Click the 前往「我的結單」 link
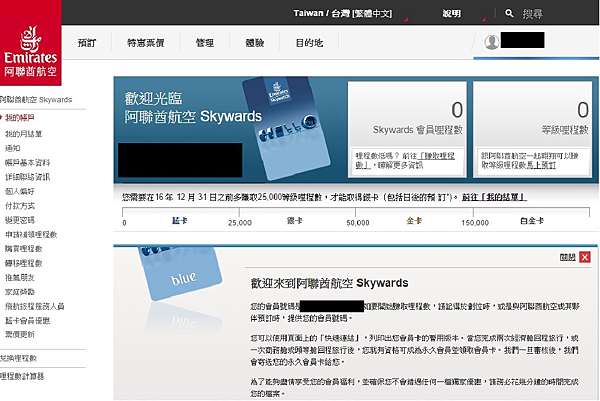Viewport: 600px width, 401px height. pos(494,197)
